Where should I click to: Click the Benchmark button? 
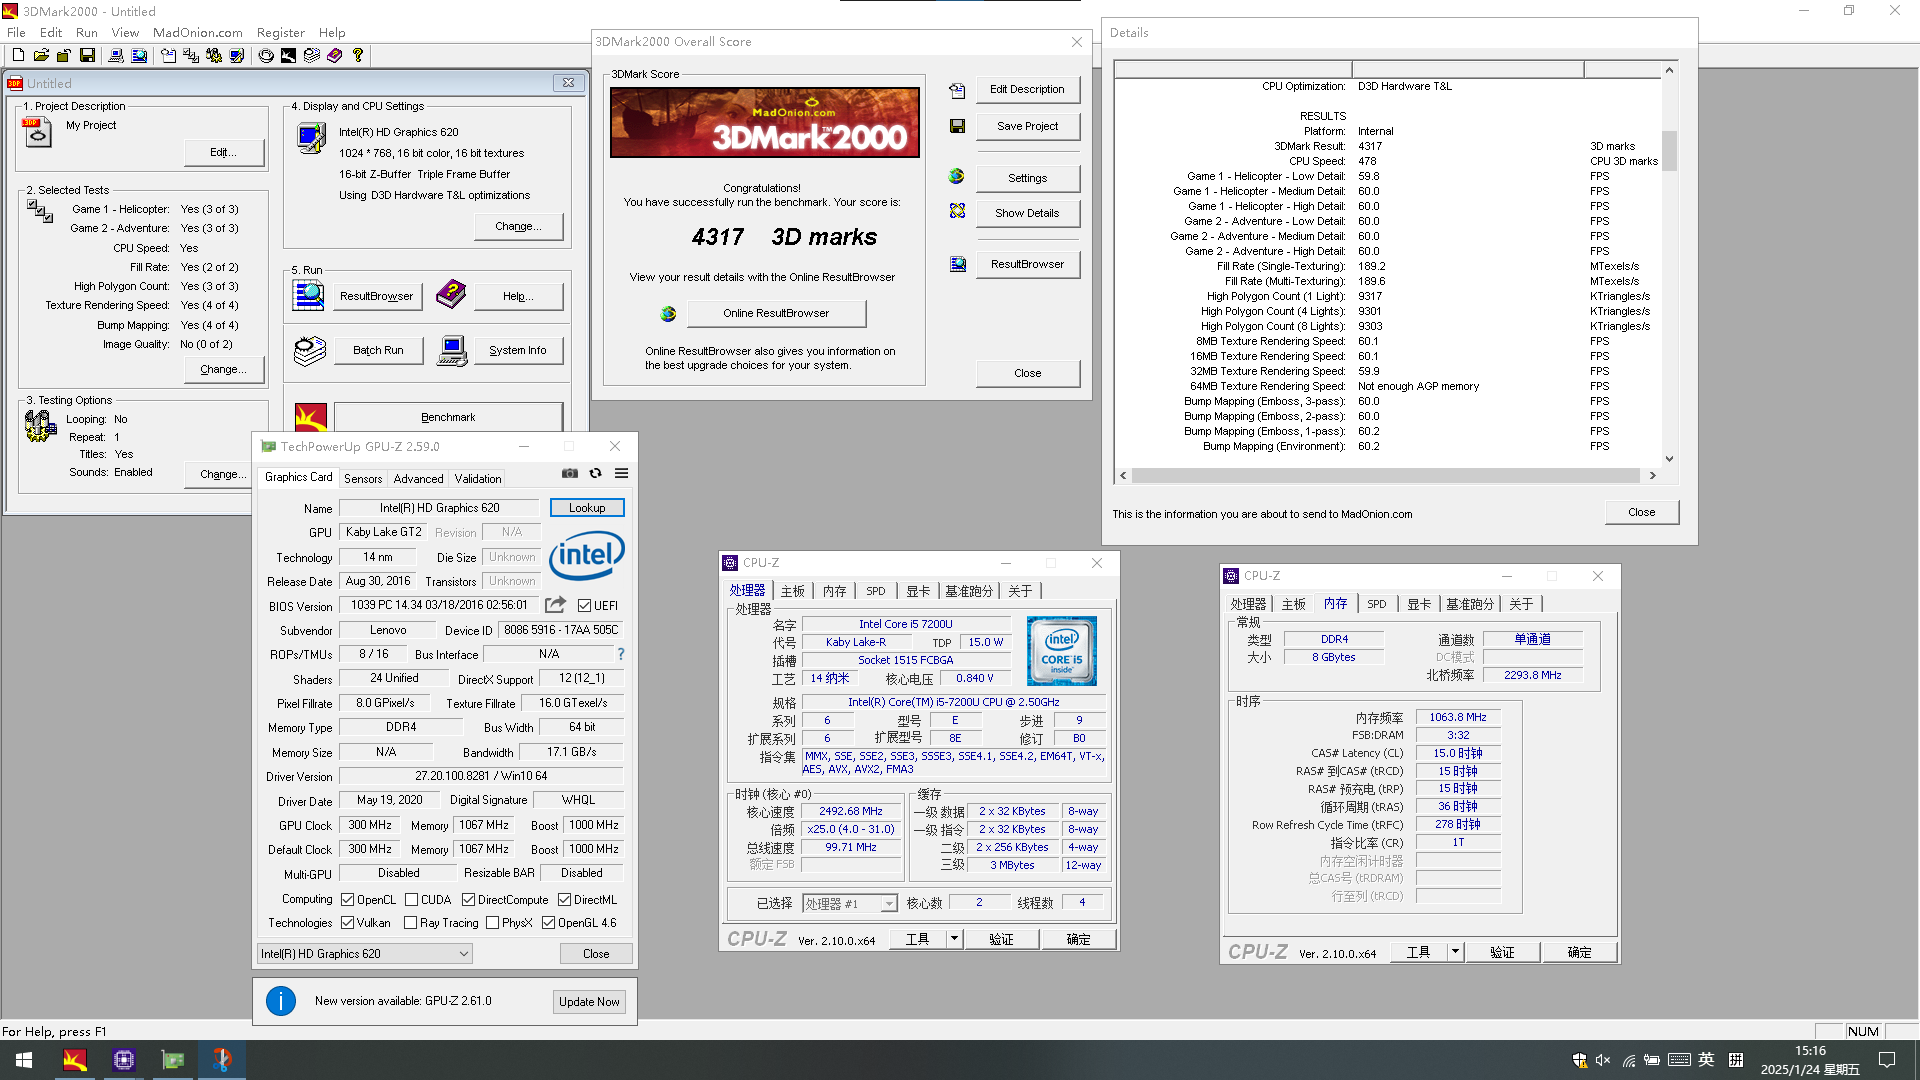448,417
